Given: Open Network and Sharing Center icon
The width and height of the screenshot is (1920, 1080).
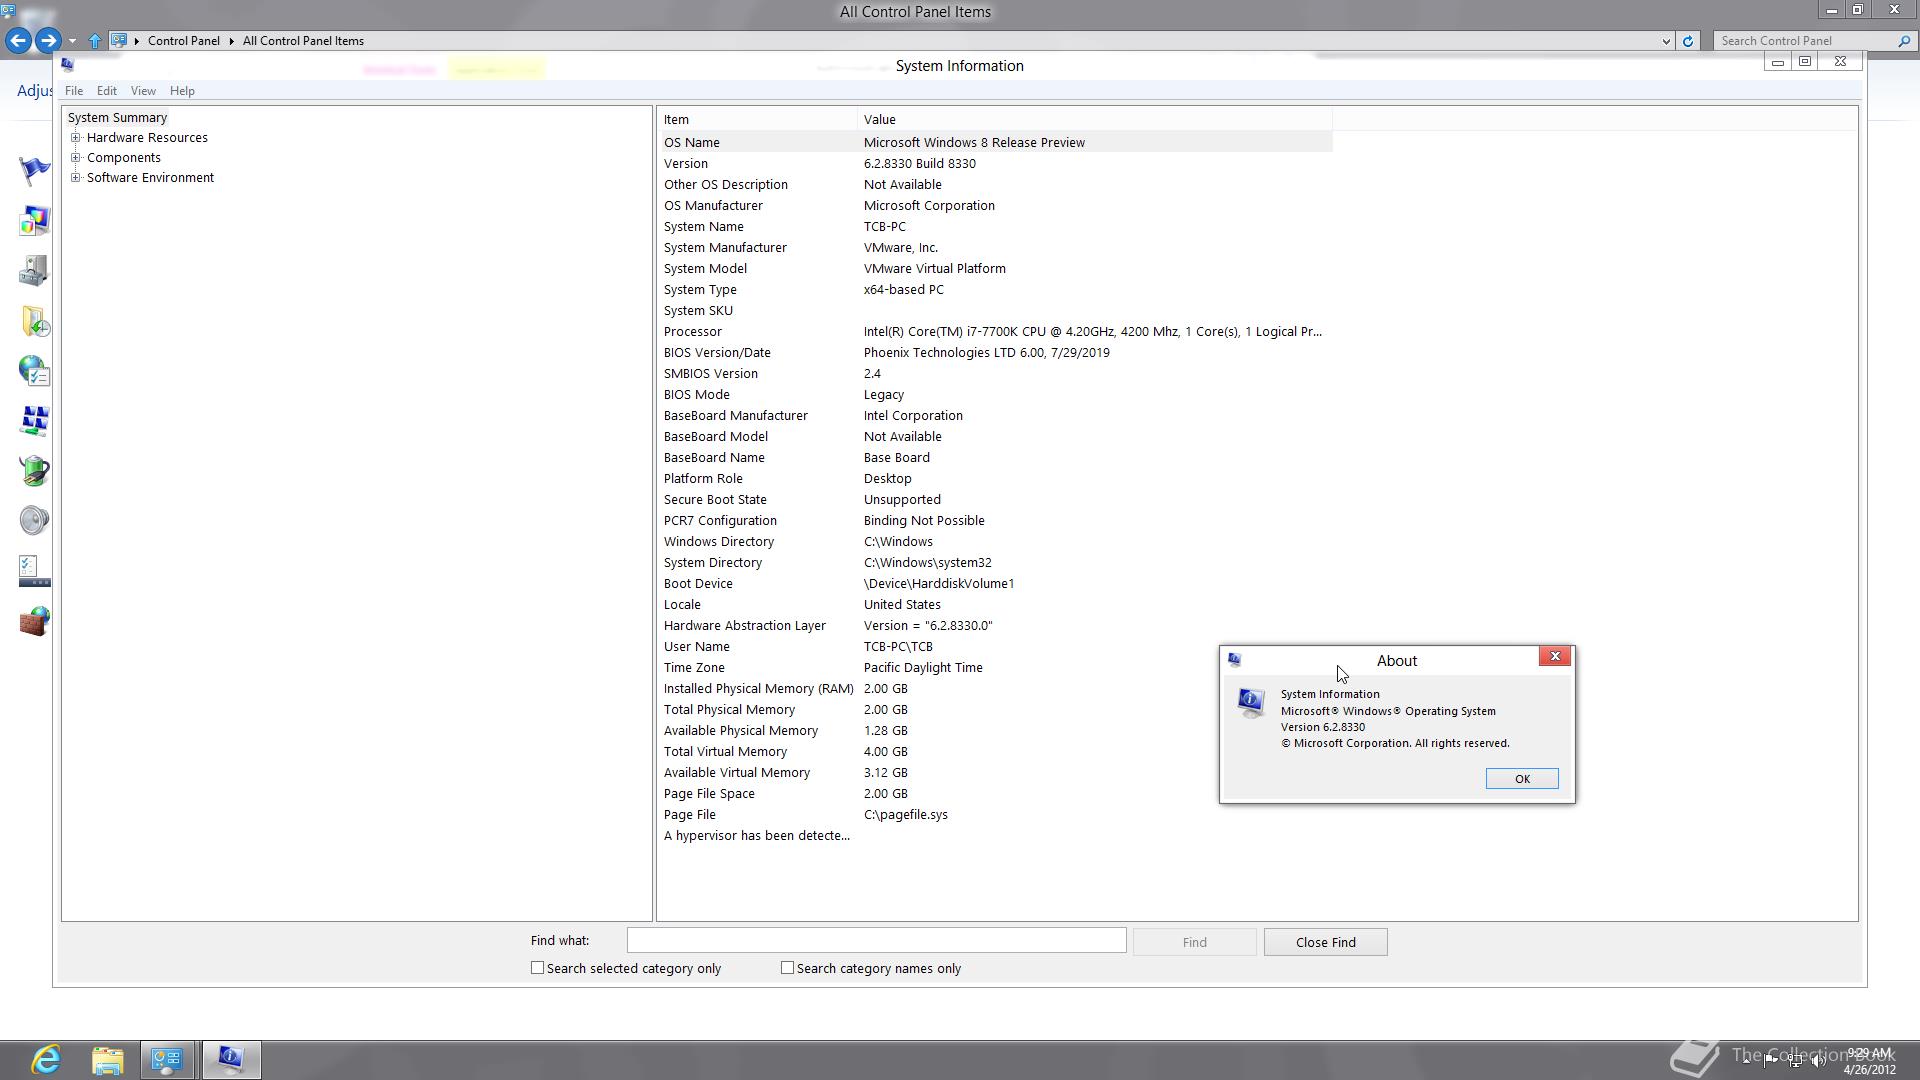Looking at the screenshot, I should tap(34, 421).
